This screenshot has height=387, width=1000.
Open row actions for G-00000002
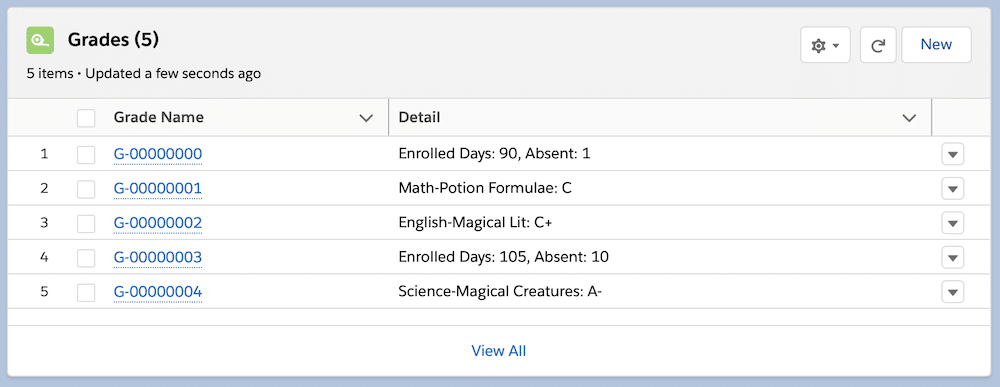tap(953, 223)
